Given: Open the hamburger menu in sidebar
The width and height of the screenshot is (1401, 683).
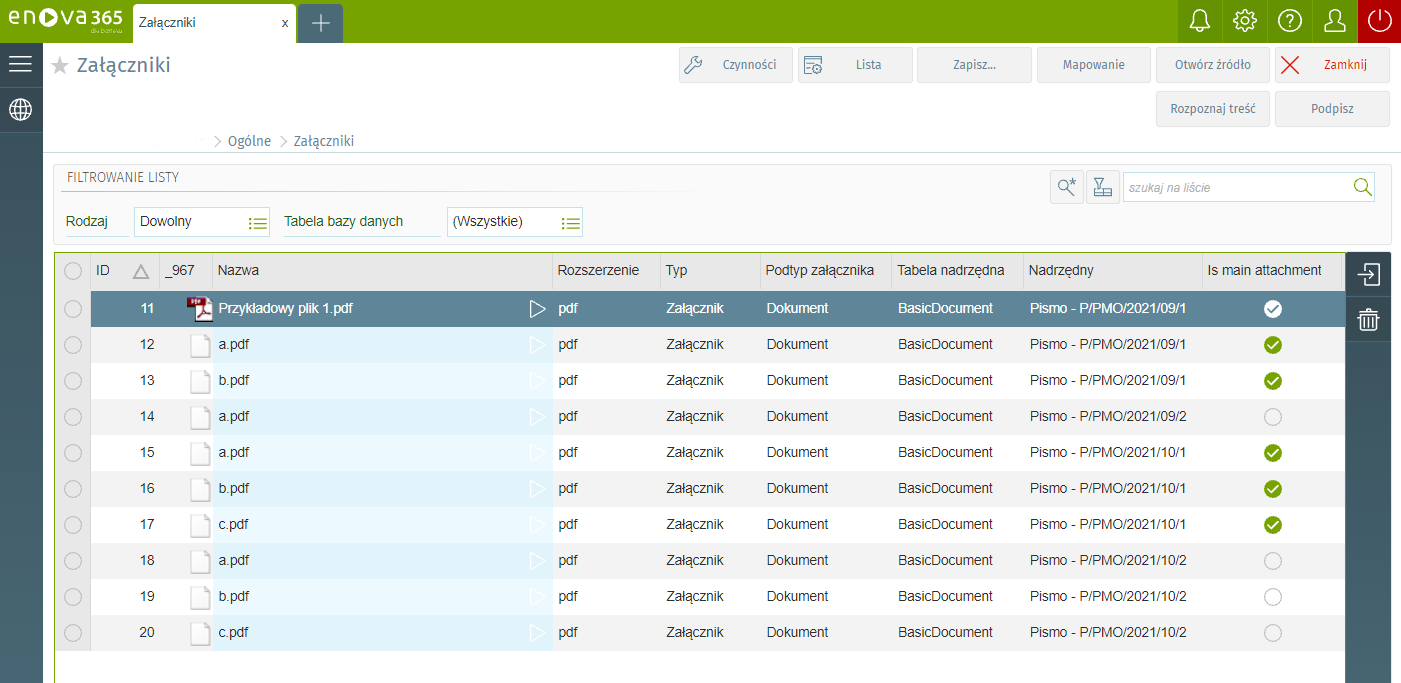Looking at the screenshot, I should [x=21, y=64].
